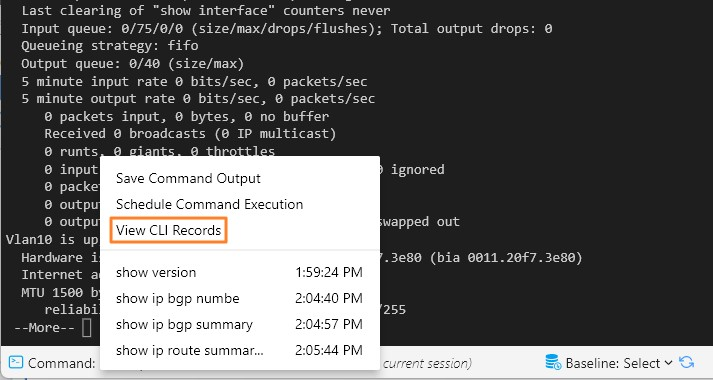Click the 1:59:24 PM timestamp
Image resolution: width=713 pixels, height=380 pixels.
[x=329, y=272]
